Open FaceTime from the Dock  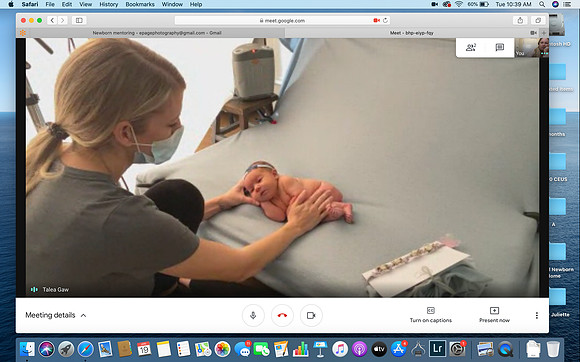tap(262, 349)
